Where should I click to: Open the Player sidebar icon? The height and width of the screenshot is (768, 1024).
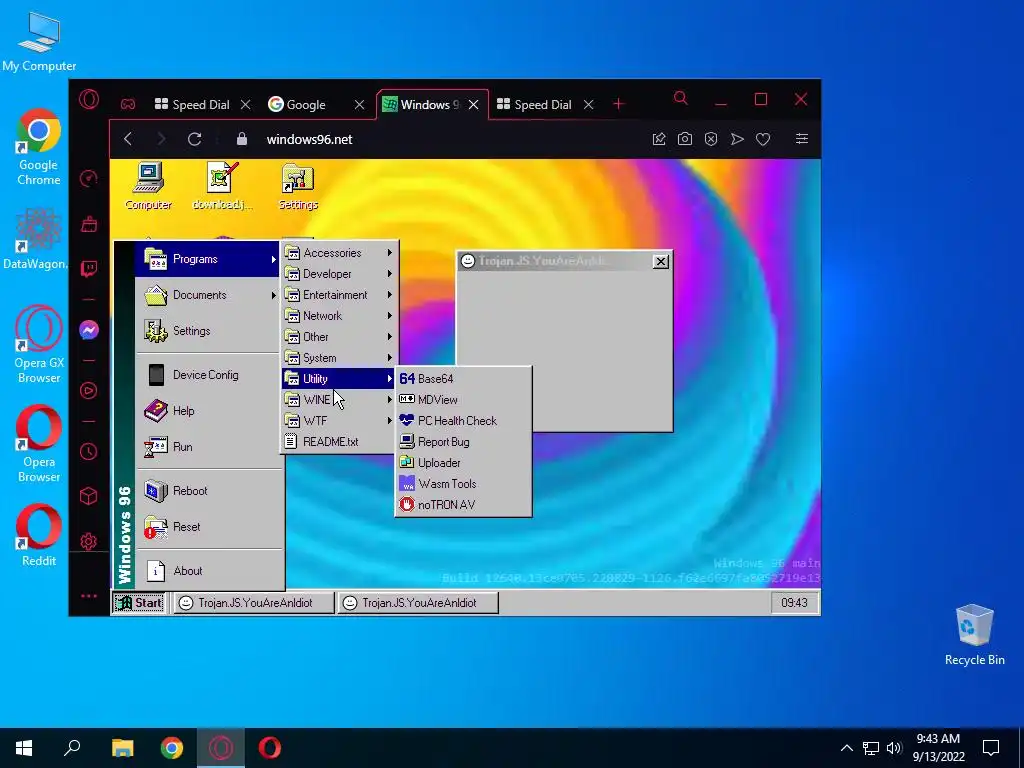point(89,391)
